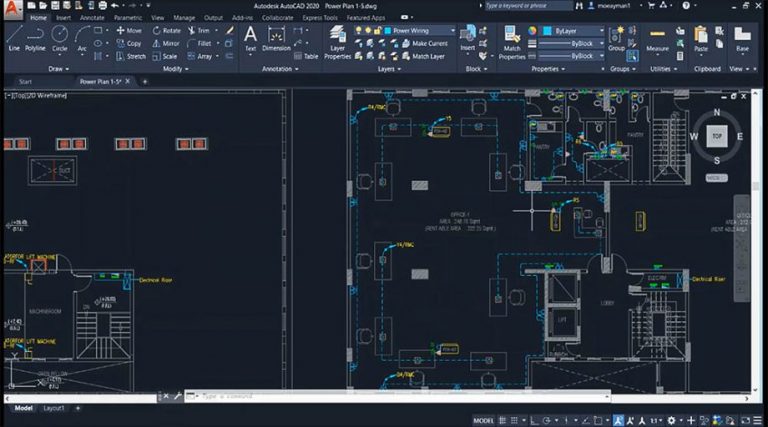Screen dimensions: 768x427
Task: Select the Text annotation tool
Action: (250, 39)
